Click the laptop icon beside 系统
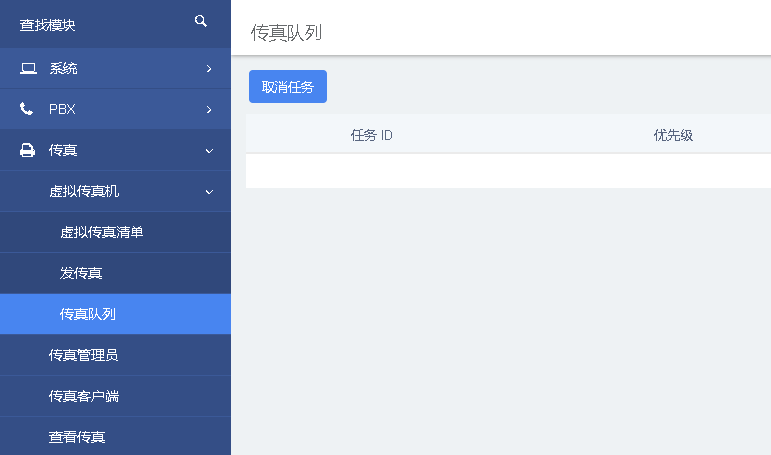Viewport: 771px width, 455px height. [28, 68]
